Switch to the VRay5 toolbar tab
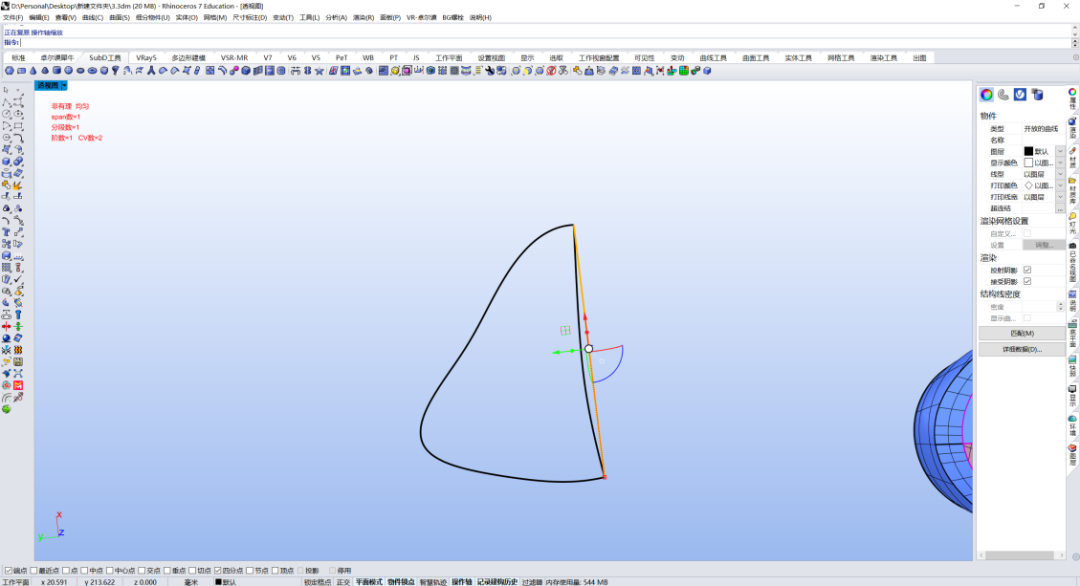 [146, 58]
